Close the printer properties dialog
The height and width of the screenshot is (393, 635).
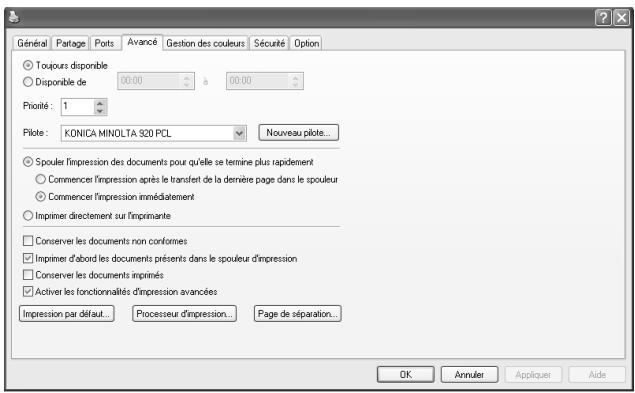pyautogui.click(x=621, y=18)
